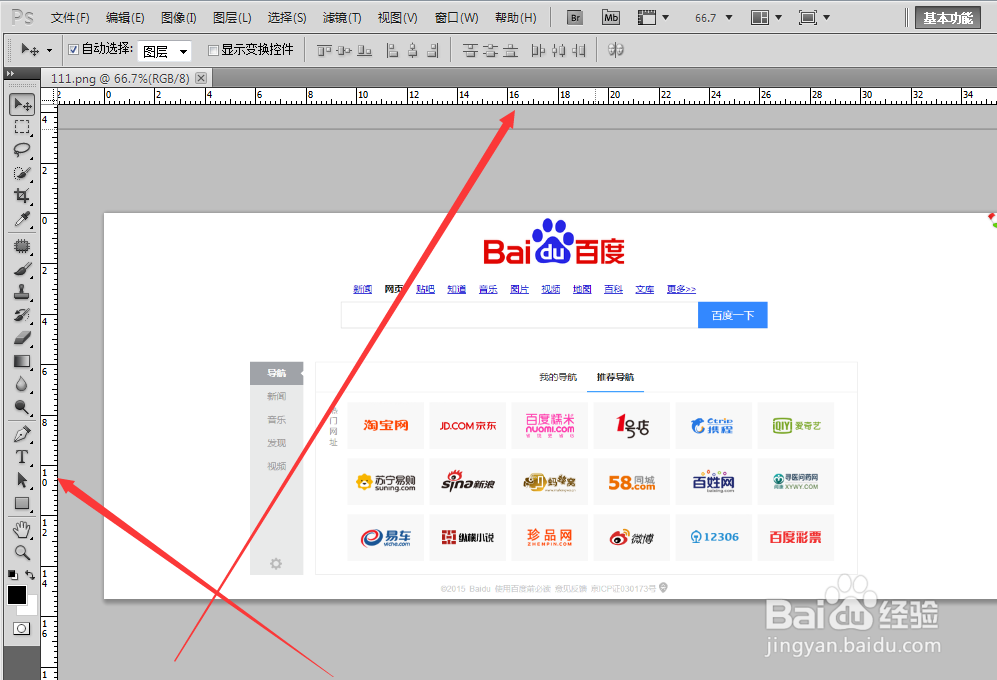This screenshot has width=997, height=680.
Task: Click distribute left edges icon
Action: pyautogui.click(x=538, y=50)
